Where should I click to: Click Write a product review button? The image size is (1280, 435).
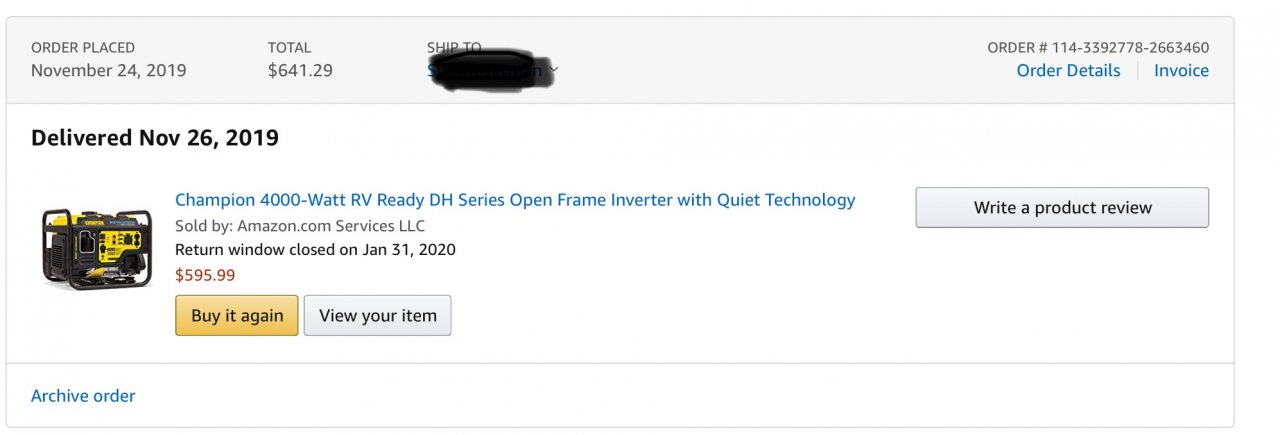(1062, 208)
